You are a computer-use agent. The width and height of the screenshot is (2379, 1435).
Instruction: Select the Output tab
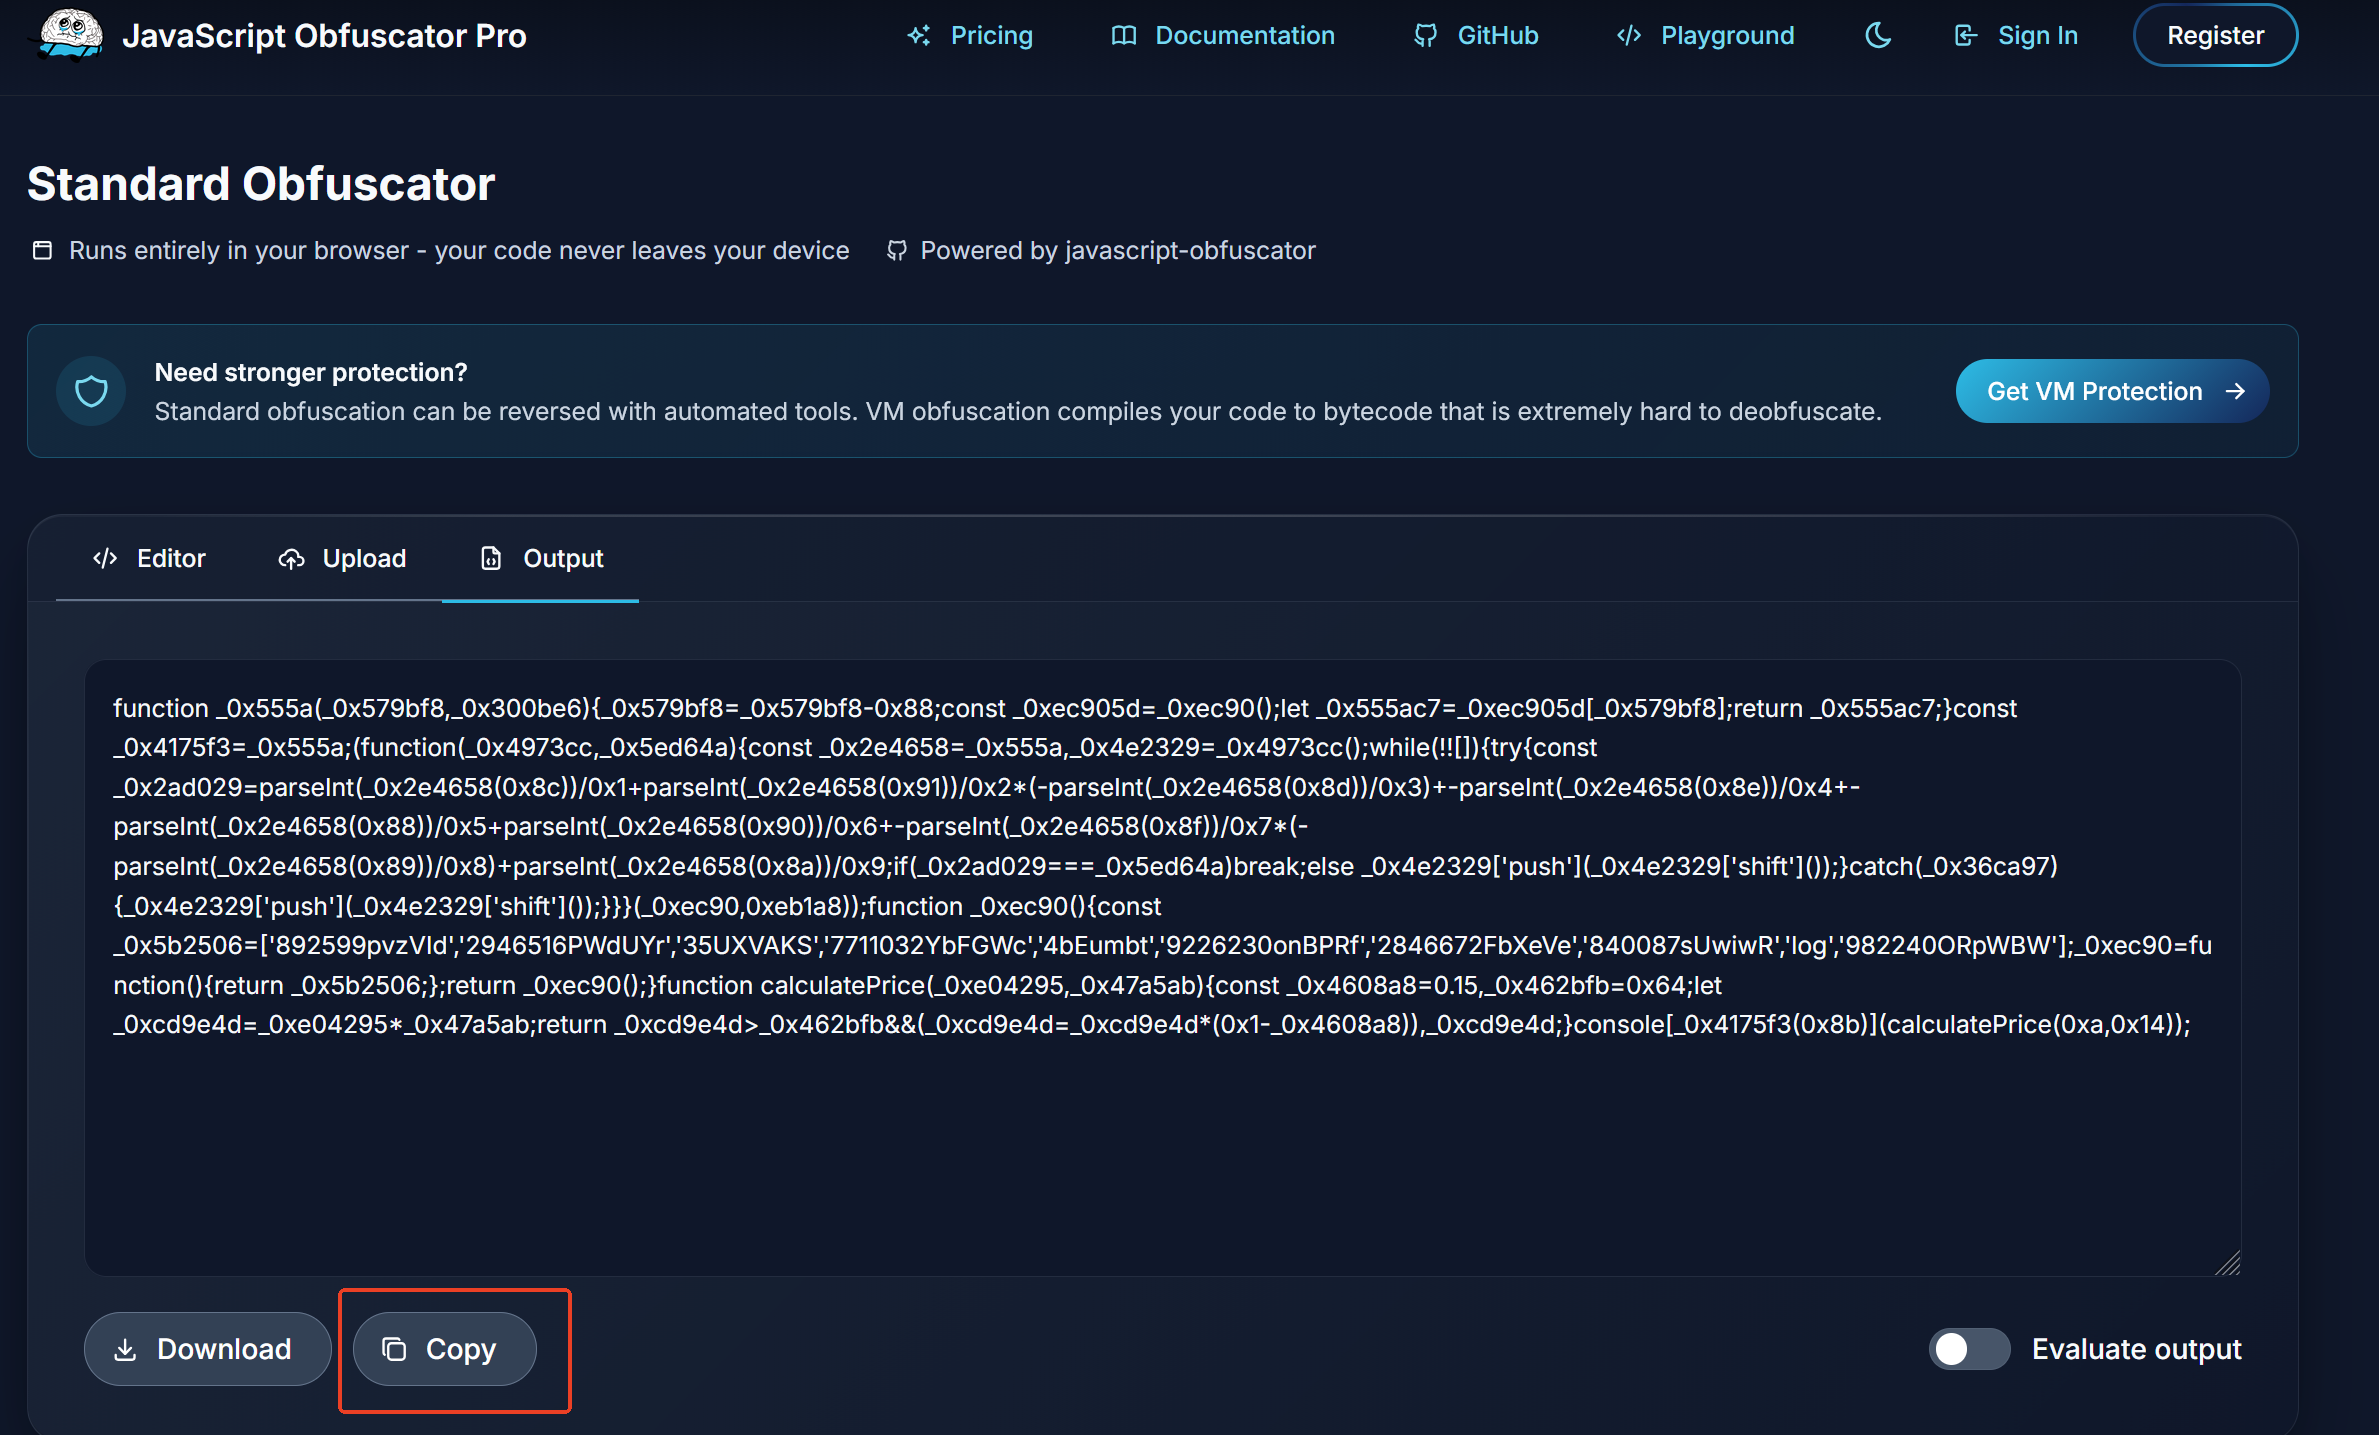(x=541, y=558)
